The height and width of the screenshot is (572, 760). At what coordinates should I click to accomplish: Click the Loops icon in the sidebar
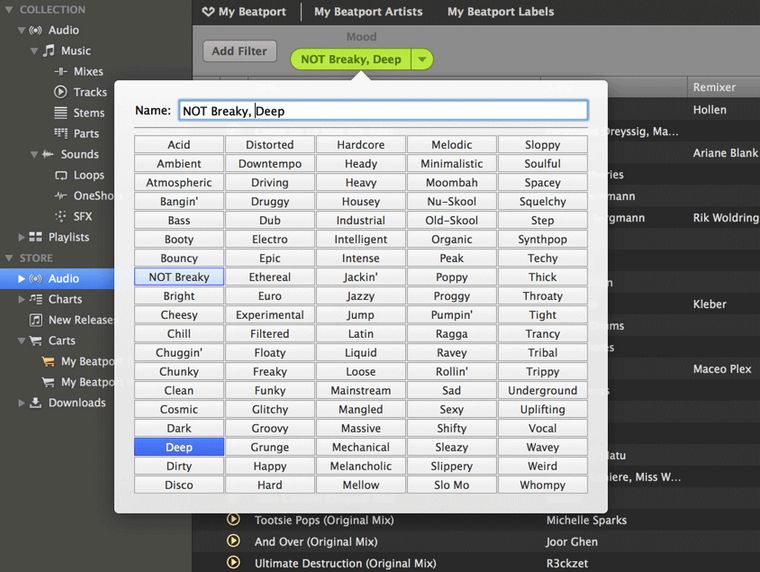coord(61,175)
